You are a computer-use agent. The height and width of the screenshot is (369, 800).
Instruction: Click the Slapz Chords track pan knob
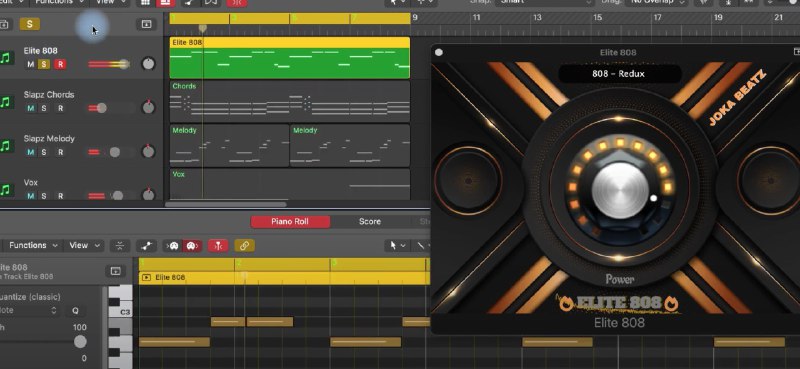pos(148,108)
